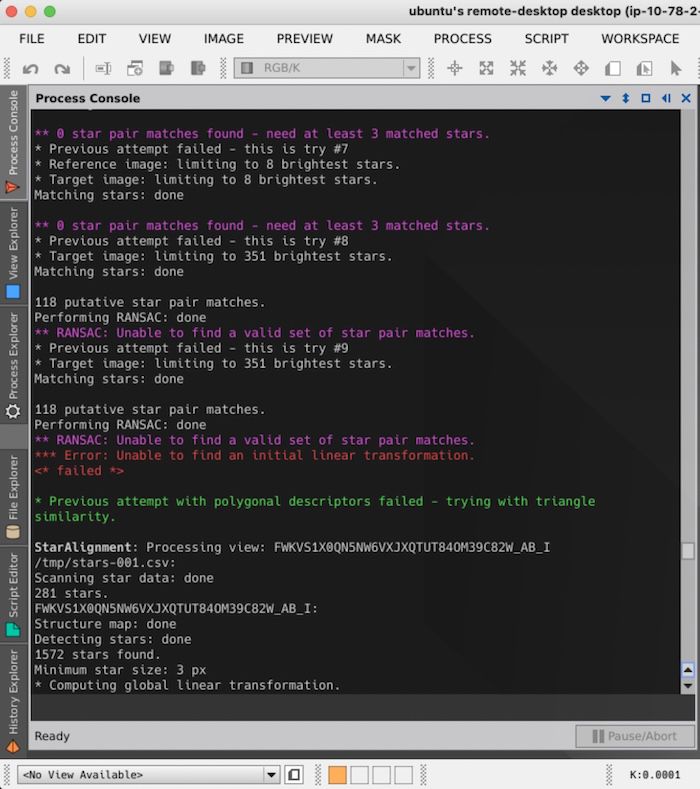Toggle auto-hide on Process Console header
Image resolution: width=700 pixels, height=789 pixels.
pos(666,98)
